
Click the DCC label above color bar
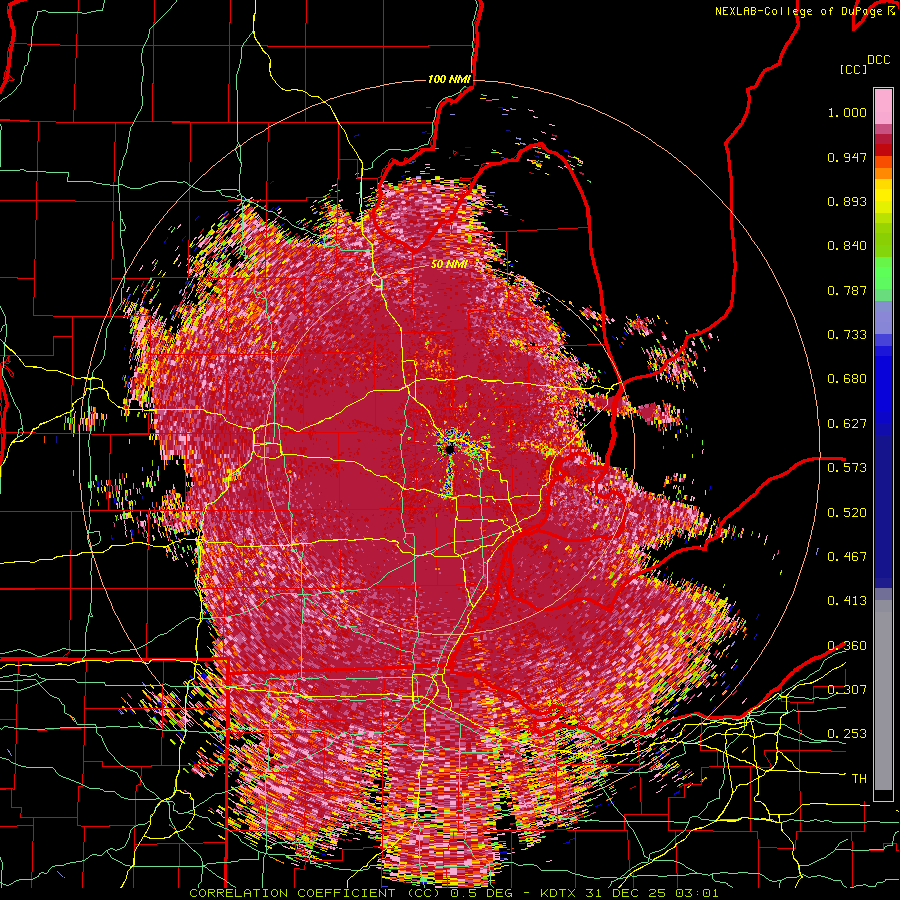879,60
